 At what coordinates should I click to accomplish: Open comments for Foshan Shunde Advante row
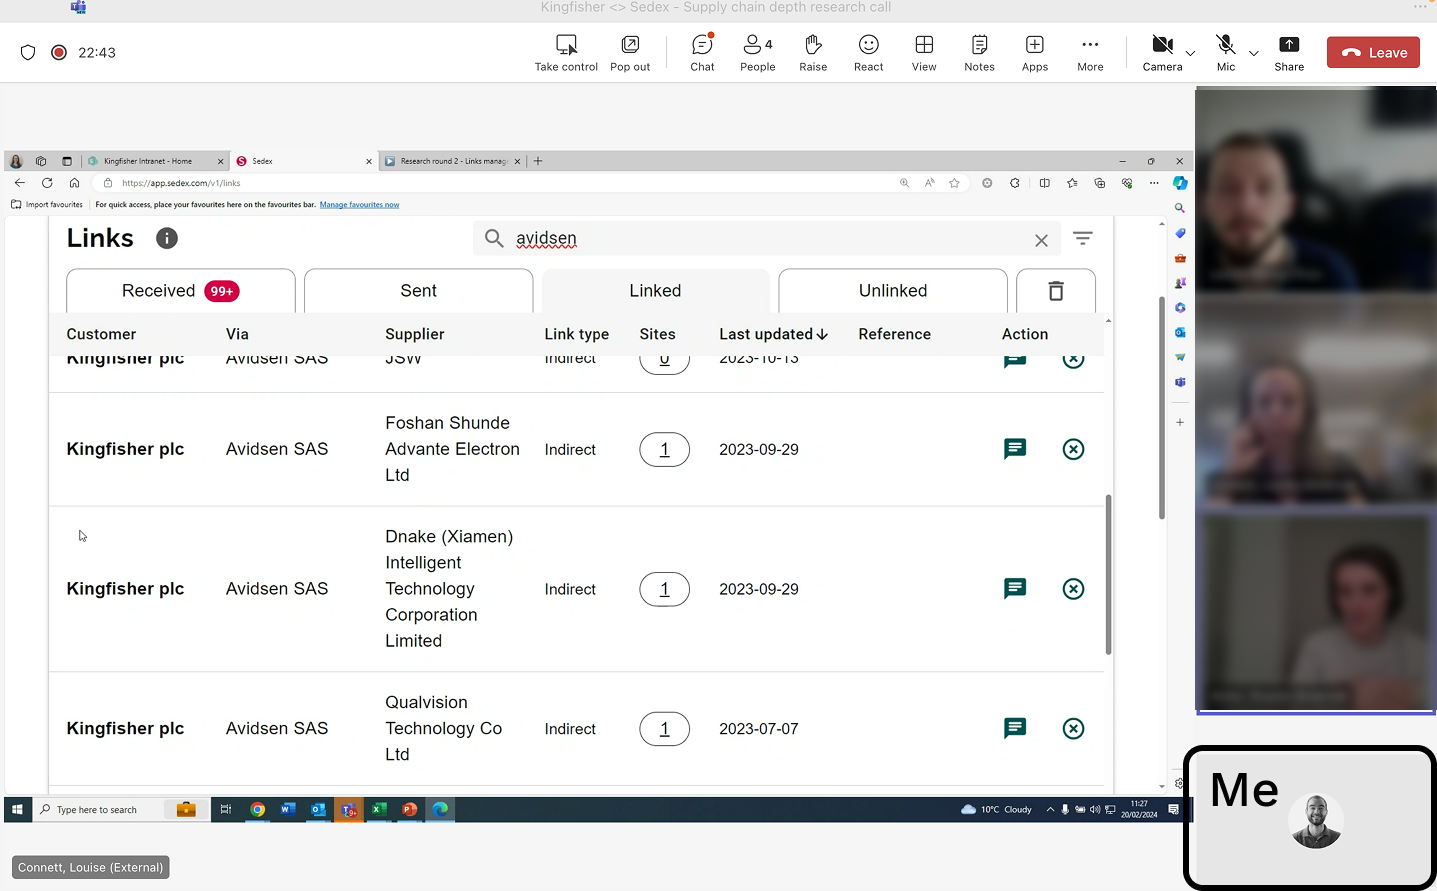click(x=1015, y=449)
